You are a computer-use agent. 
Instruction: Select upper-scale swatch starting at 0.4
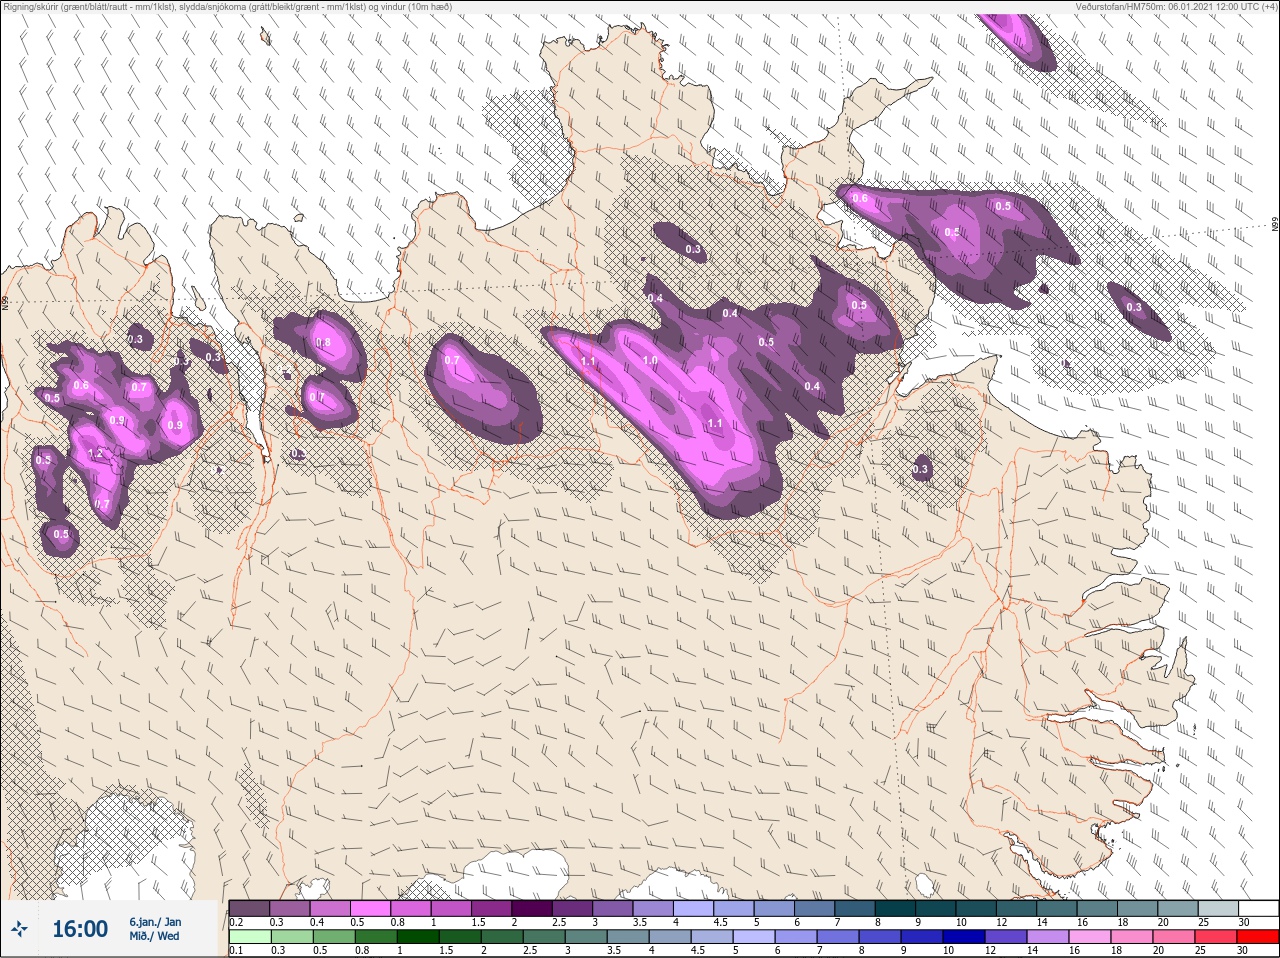pos(330,908)
